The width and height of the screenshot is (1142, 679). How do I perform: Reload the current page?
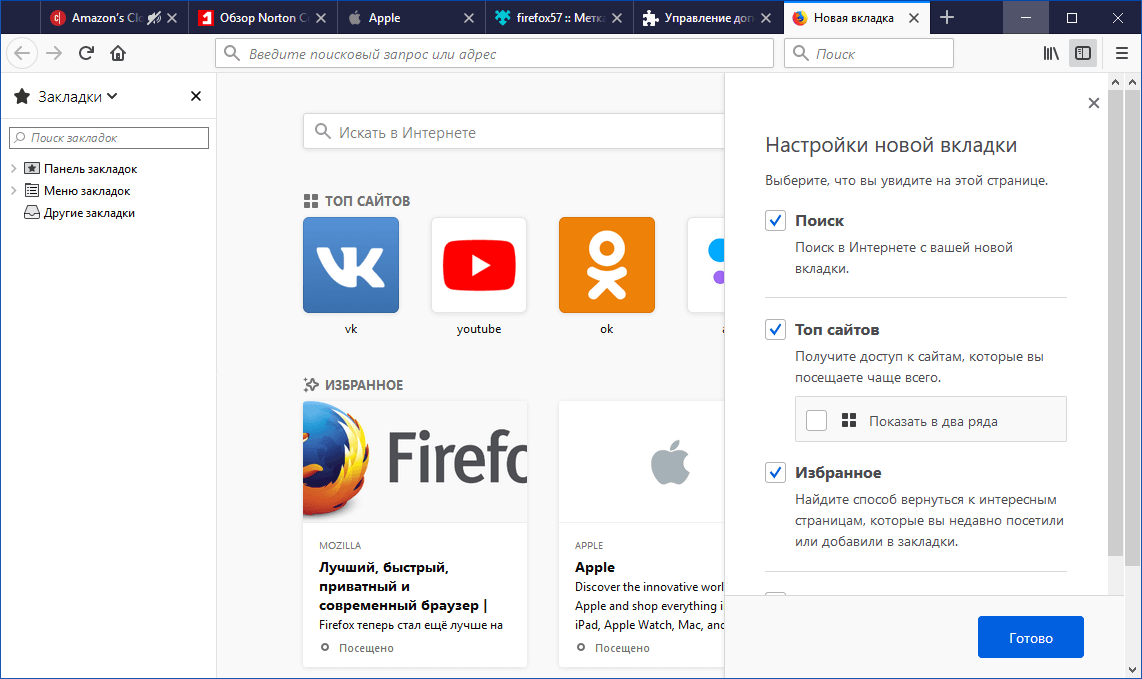(x=87, y=53)
